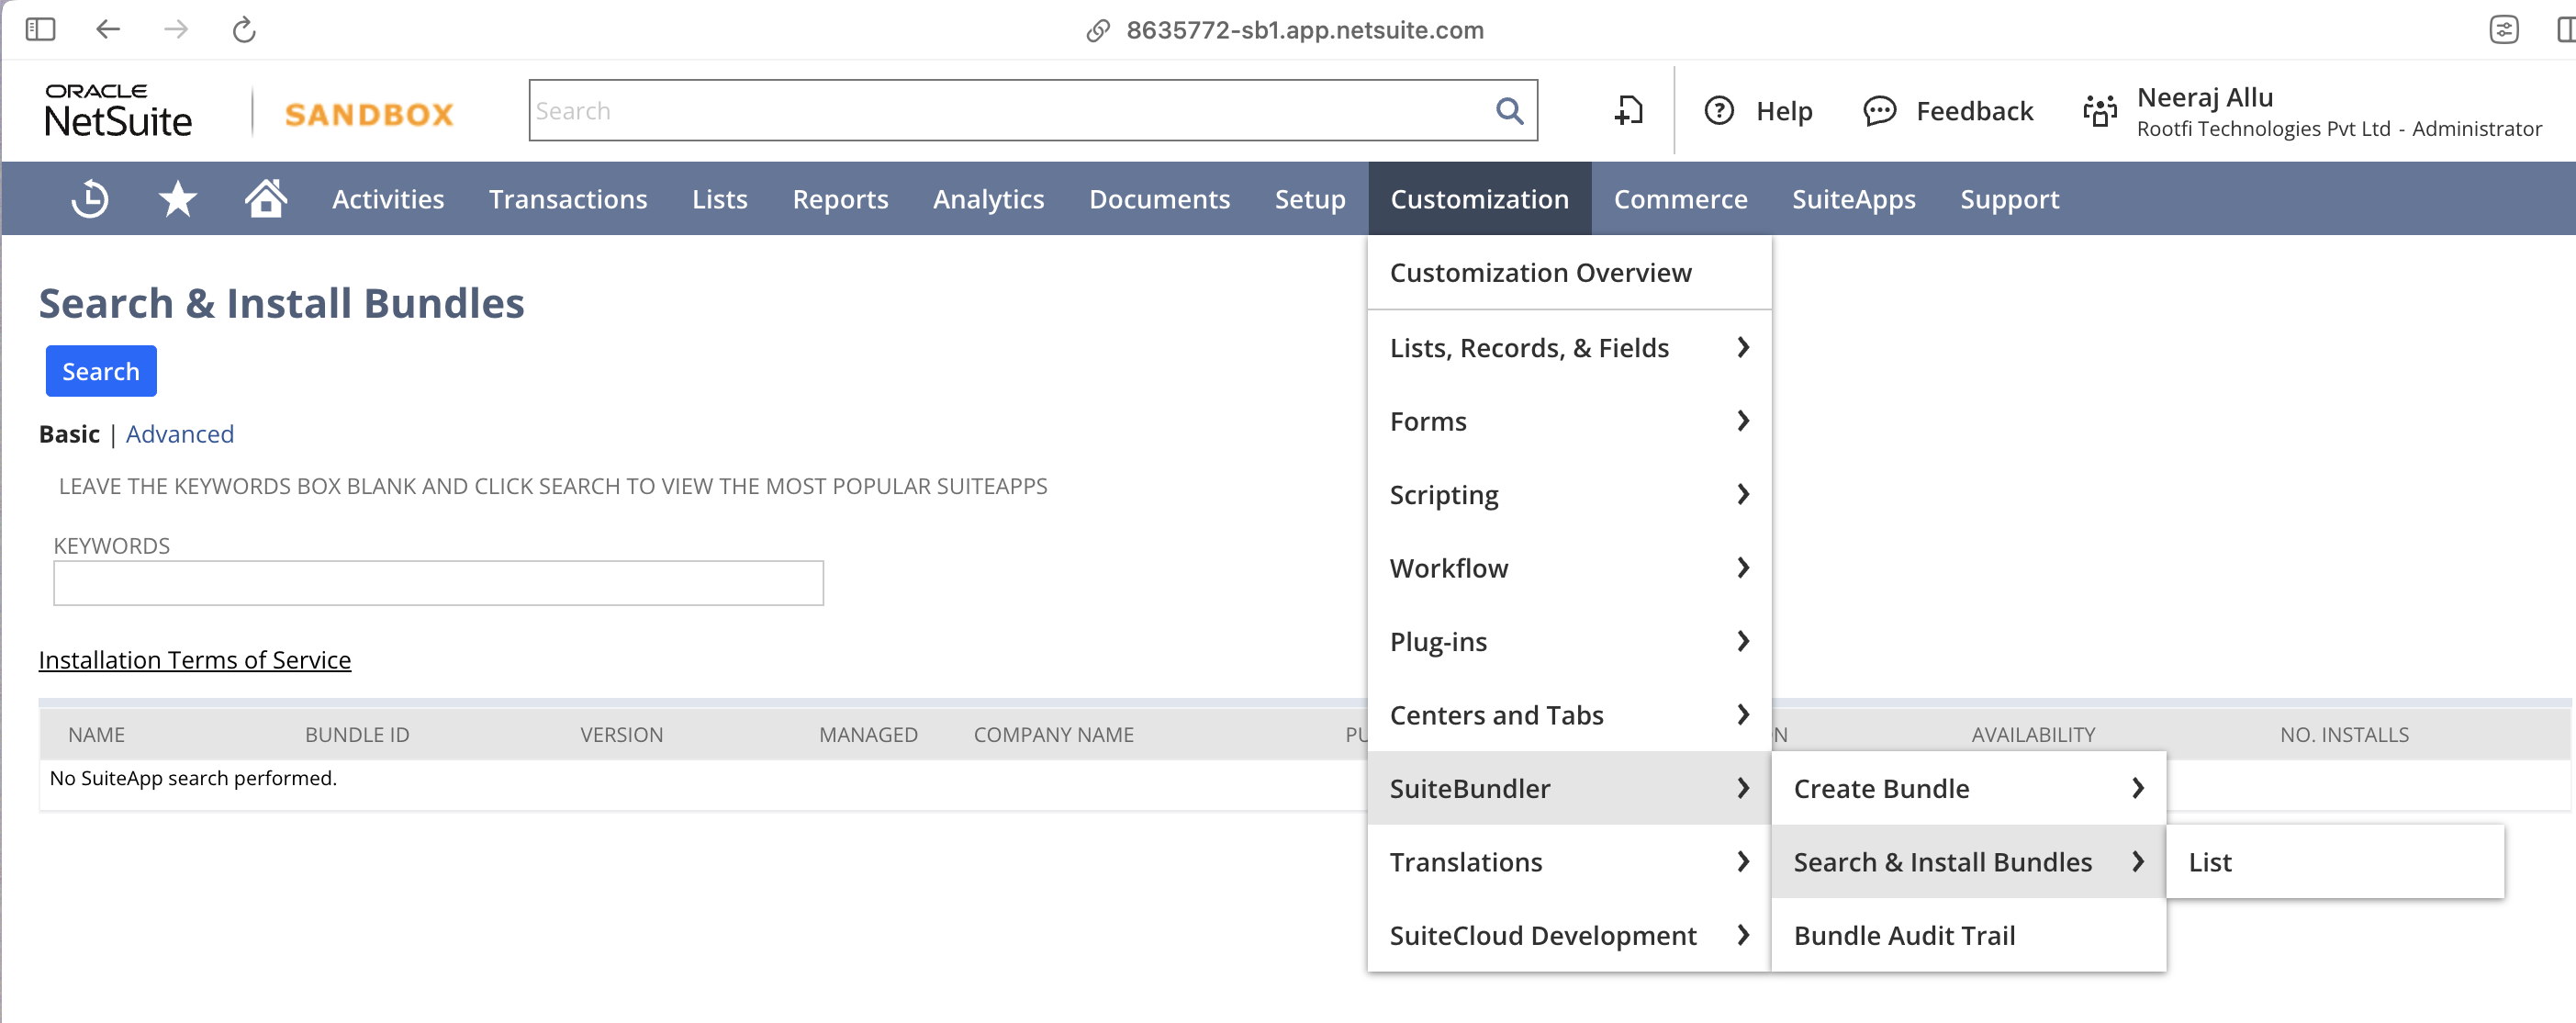Screen dimensions: 2576x1023
Task: Click the global search magnifier icon
Action: click(1509, 111)
